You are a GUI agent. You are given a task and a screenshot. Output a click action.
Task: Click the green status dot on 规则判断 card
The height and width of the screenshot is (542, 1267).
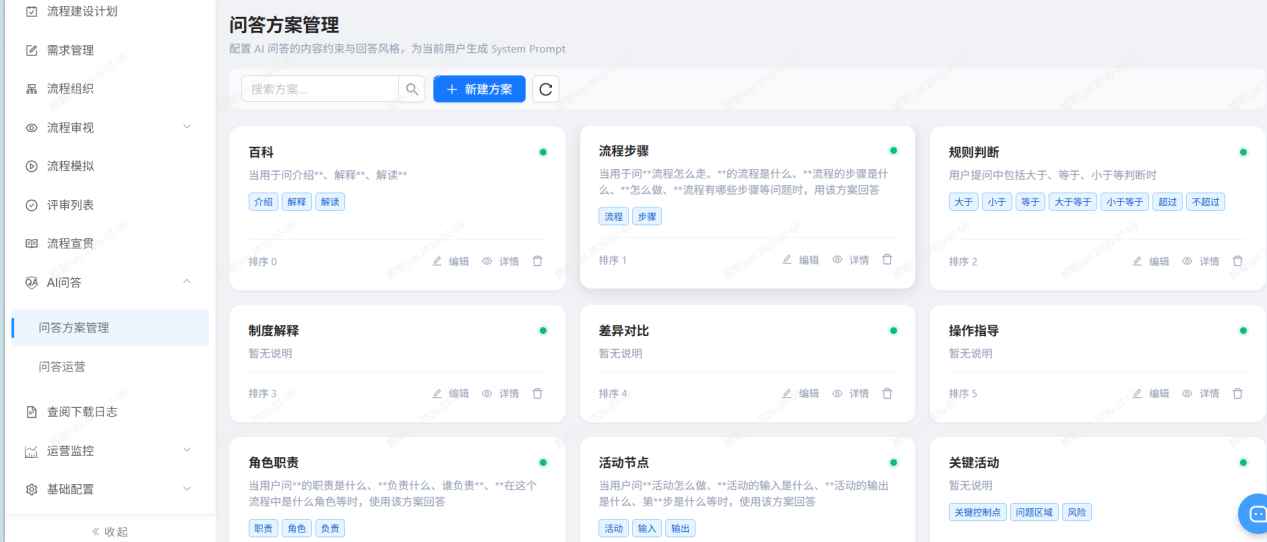pos(1243,152)
